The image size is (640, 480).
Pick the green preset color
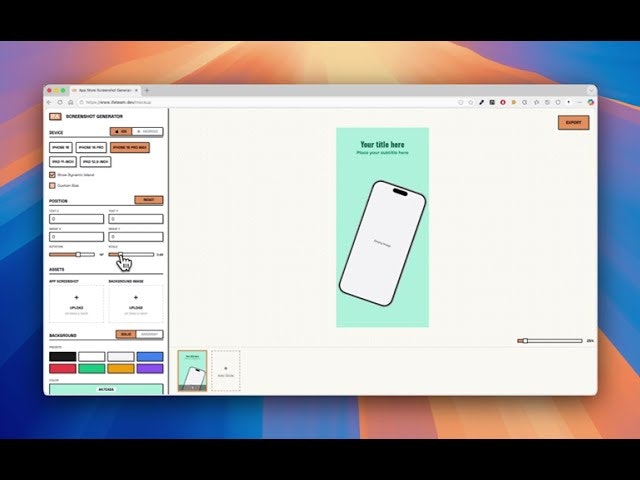tap(91, 369)
